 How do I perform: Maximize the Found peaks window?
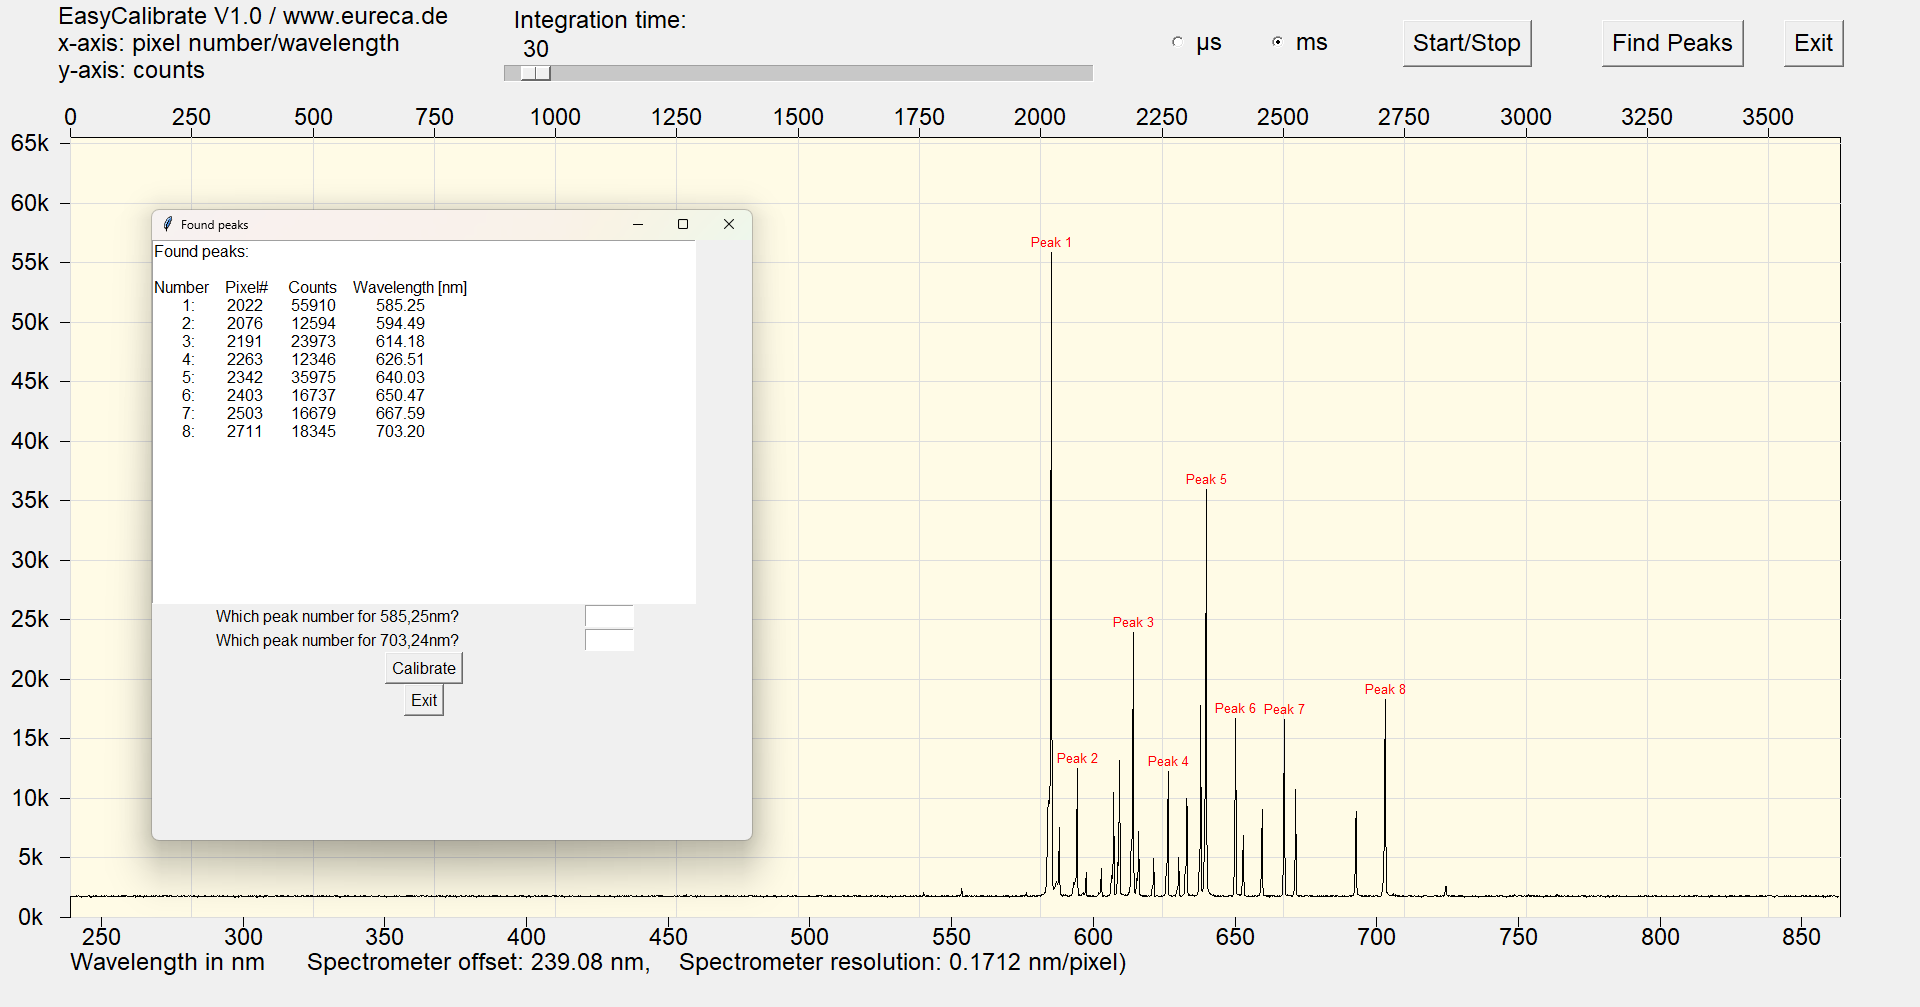point(683,224)
